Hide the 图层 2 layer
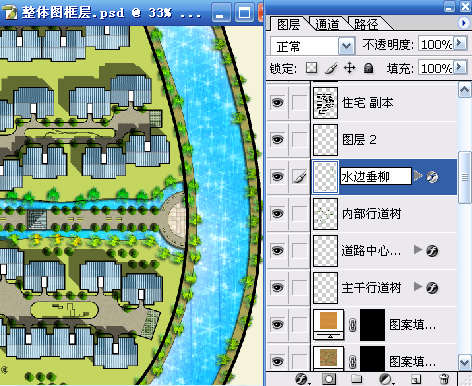472x386 pixels. coord(277,139)
